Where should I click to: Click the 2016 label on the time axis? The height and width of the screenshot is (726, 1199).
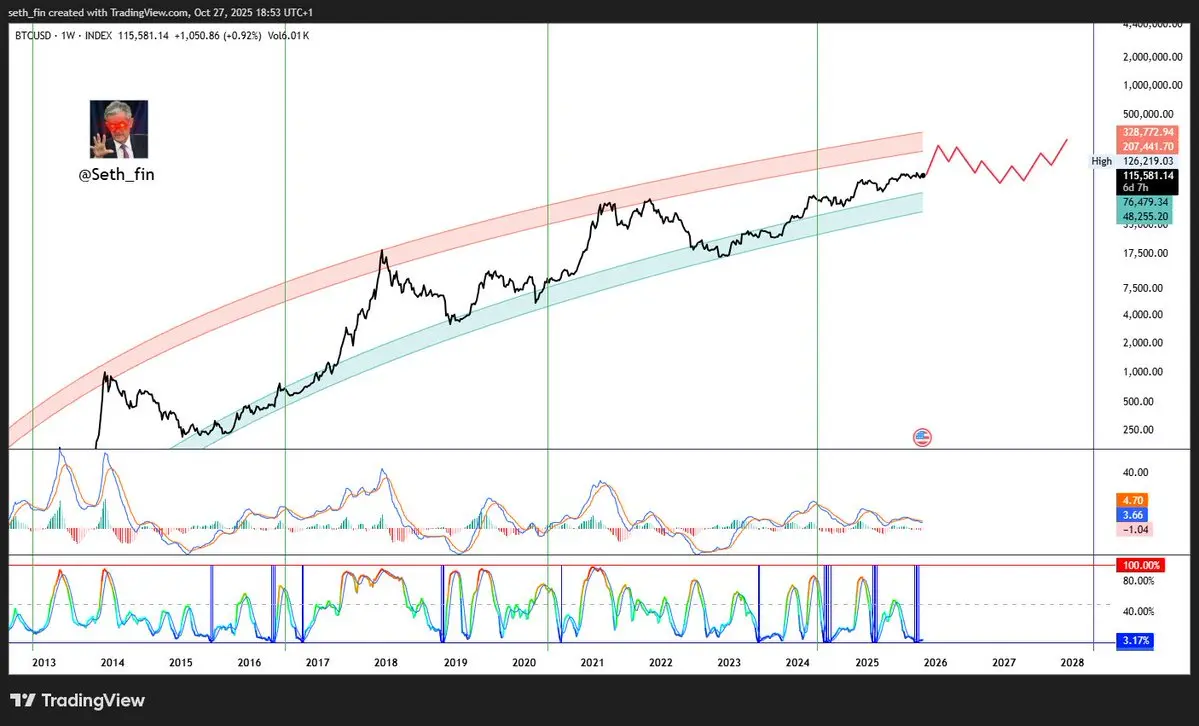(x=249, y=663)
